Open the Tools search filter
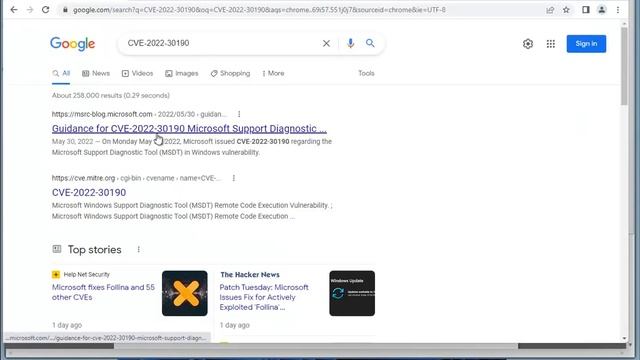This screenshot has width=640, height=360. pos(366,73)
